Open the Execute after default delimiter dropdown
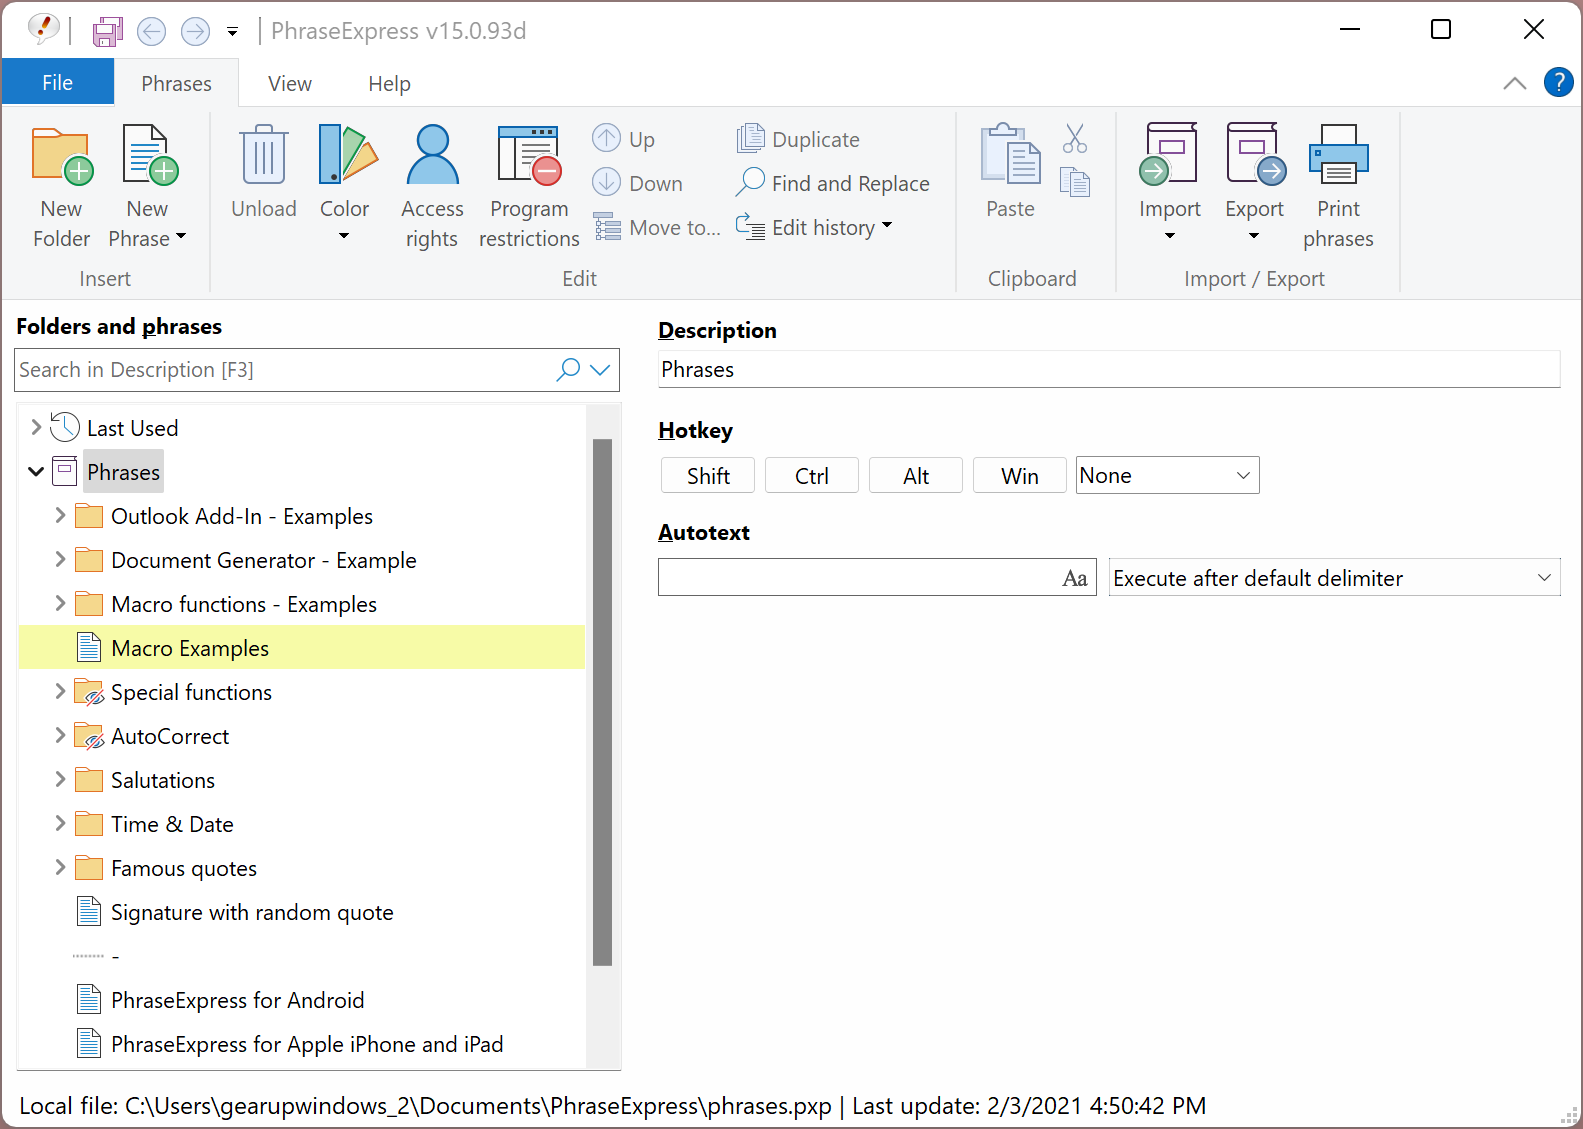 click(x=1334, y=577)
